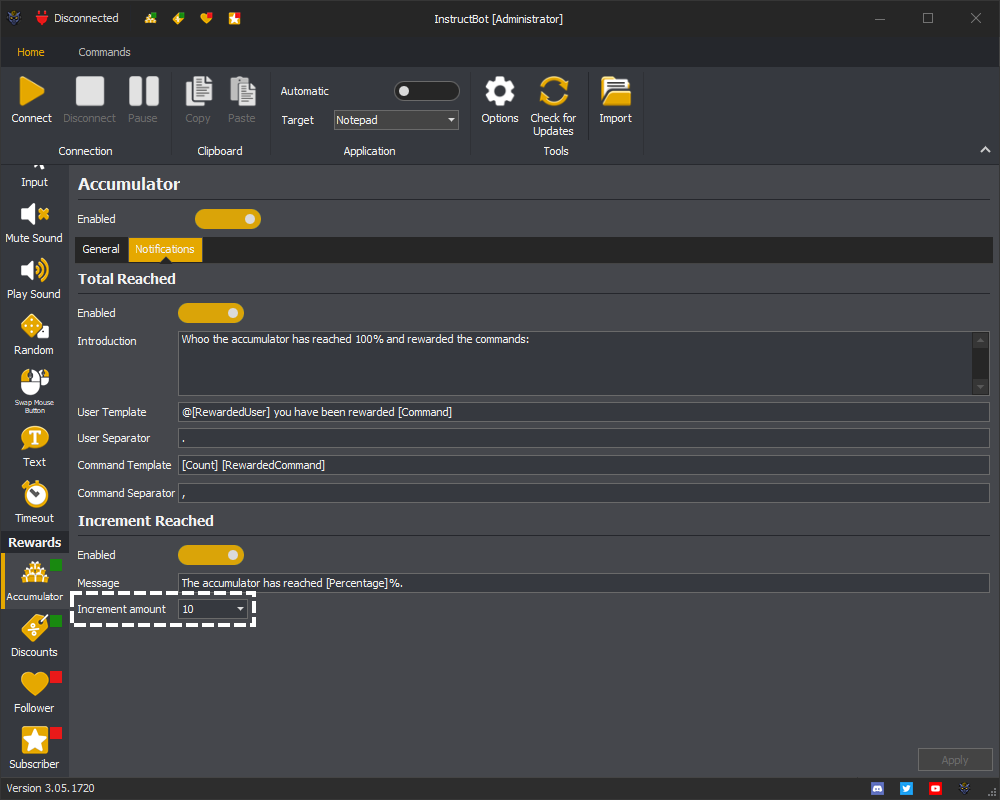1000x800 pixels.
Task: Switch to the Commands ribbon tab
Action: (105, 52)
